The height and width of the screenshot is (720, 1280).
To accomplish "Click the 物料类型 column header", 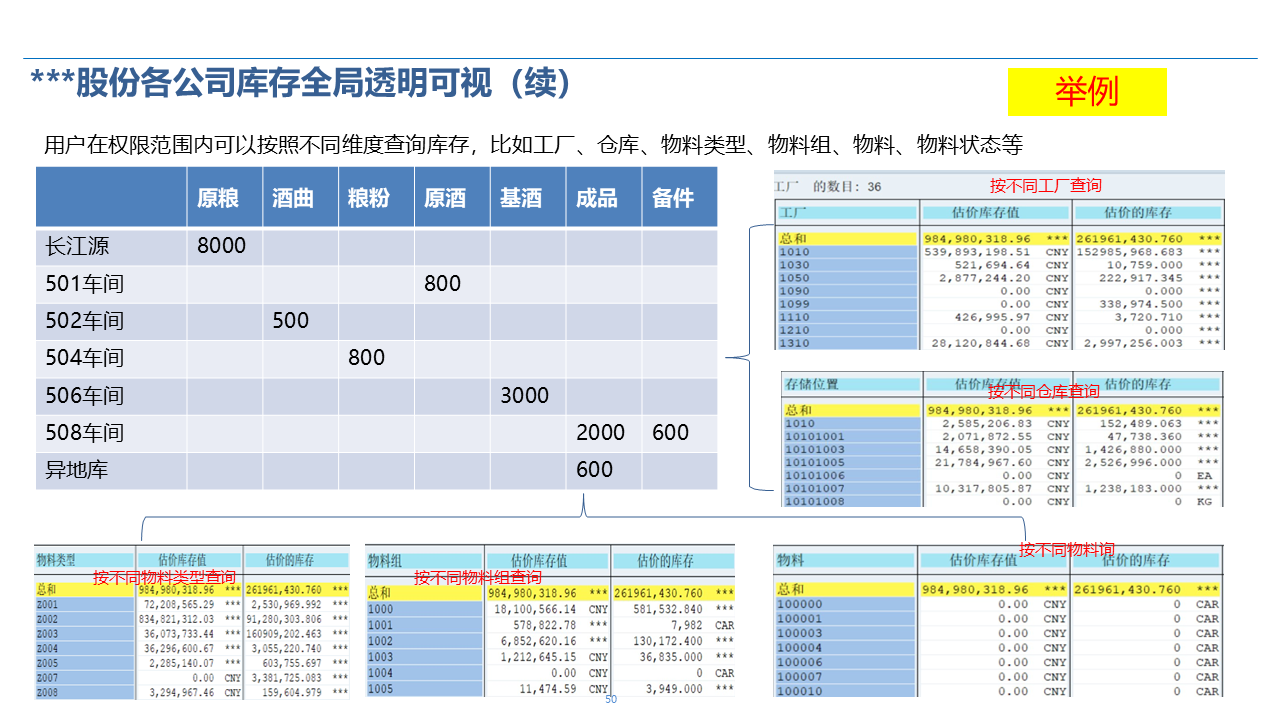I will pyautogui.click(x=84, y=560).
